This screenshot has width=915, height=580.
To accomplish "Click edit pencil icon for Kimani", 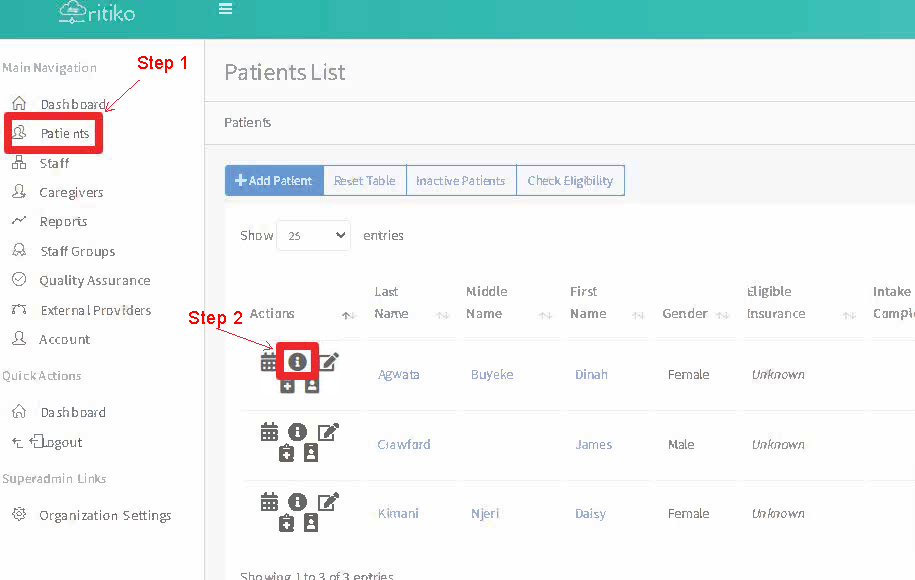I will [328, 502].
